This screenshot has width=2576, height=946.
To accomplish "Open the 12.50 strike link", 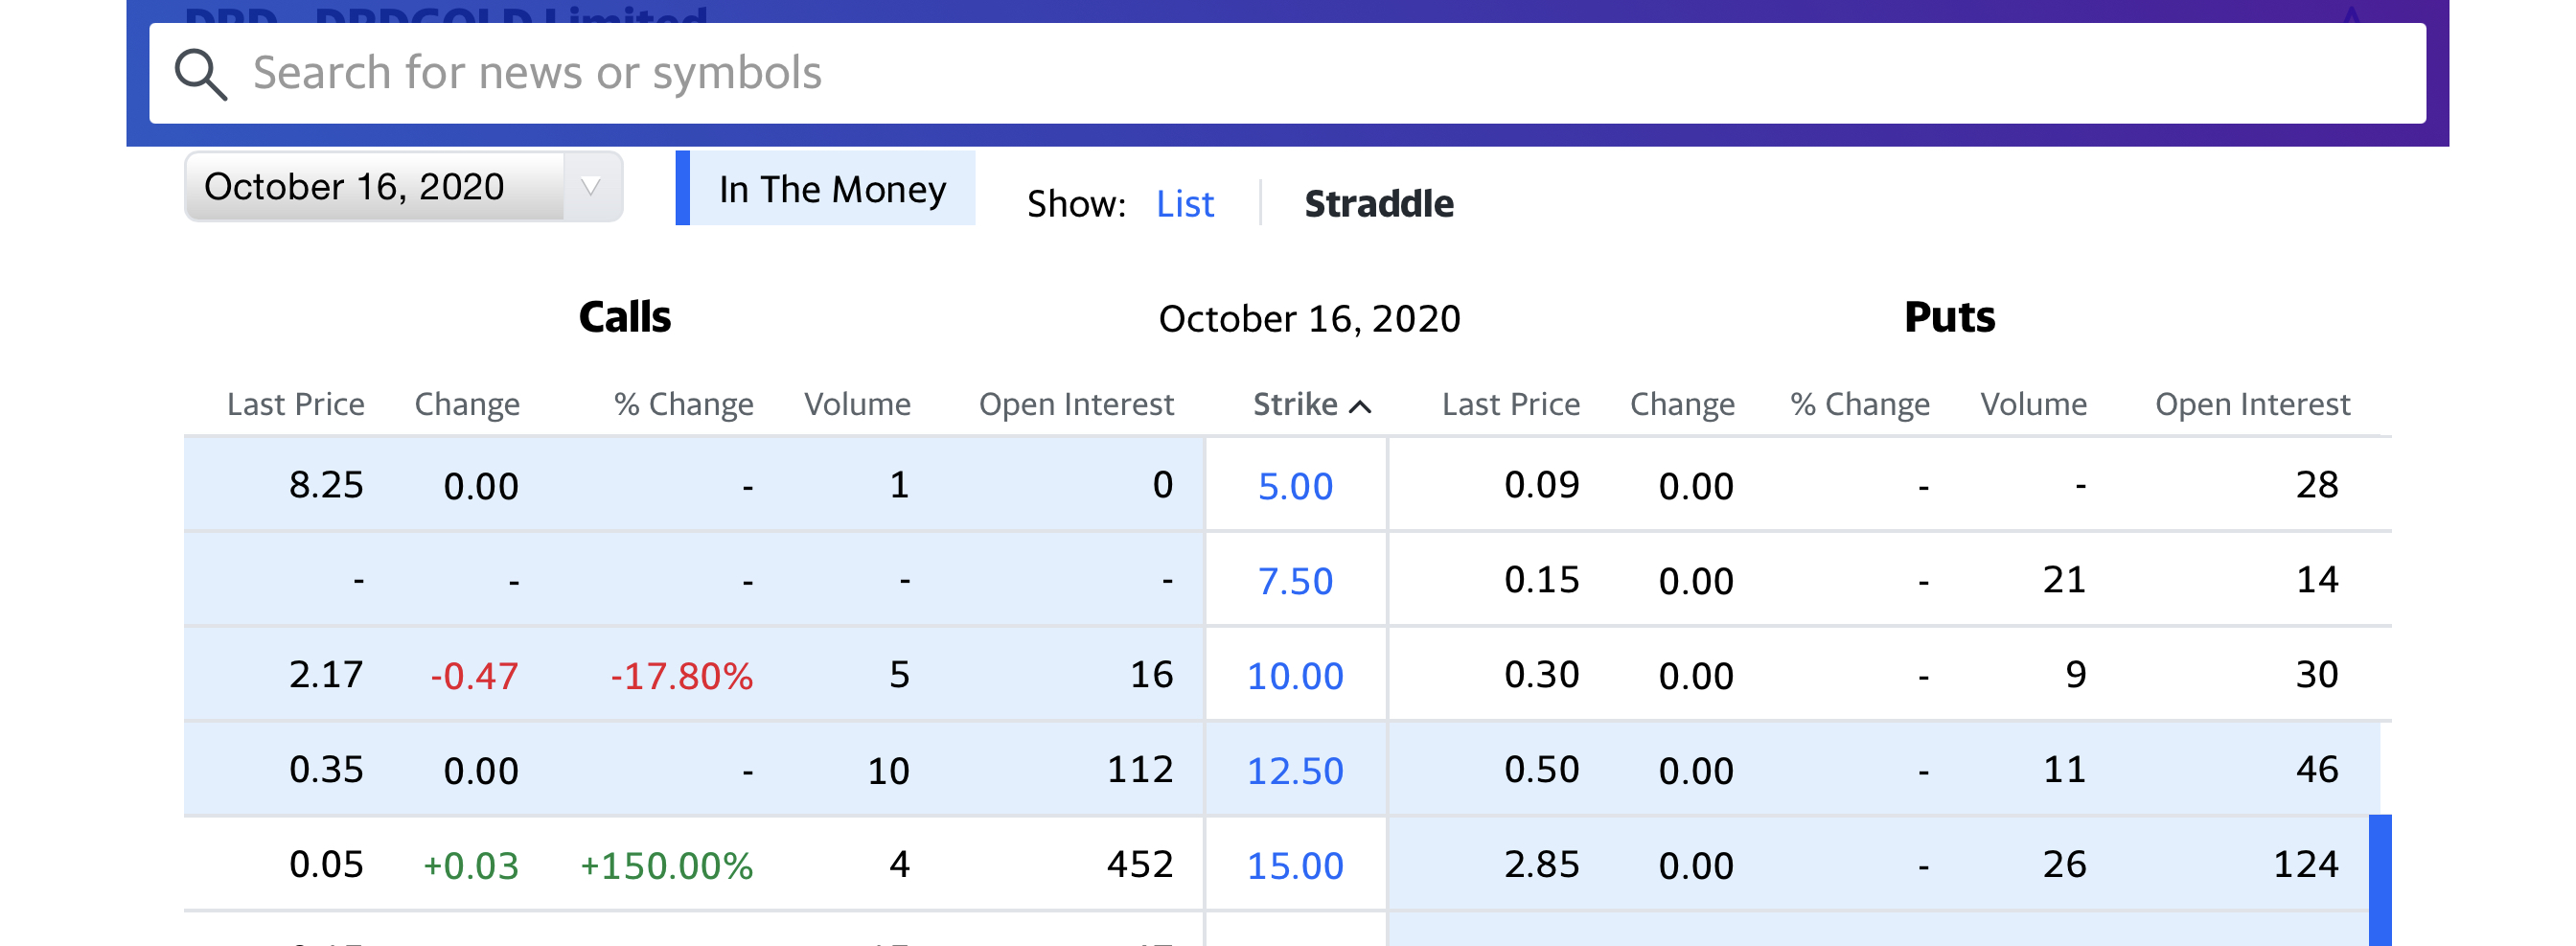I will 1295,771.
